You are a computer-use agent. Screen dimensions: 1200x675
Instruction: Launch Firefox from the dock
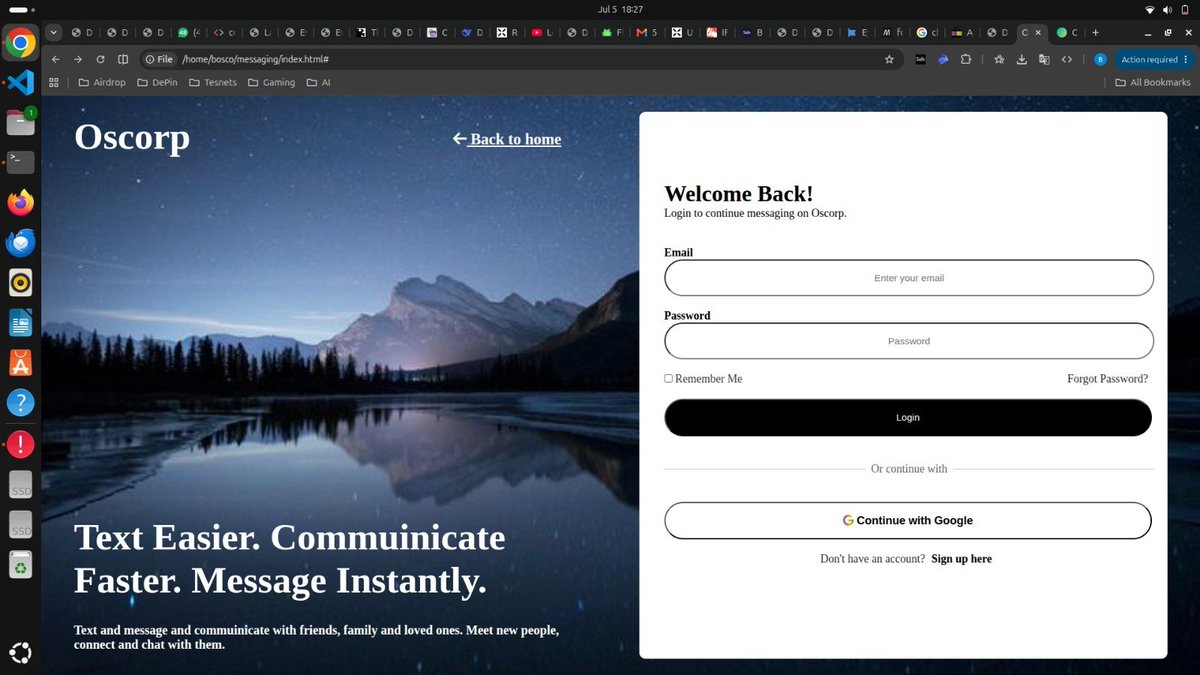coord(20,203)
